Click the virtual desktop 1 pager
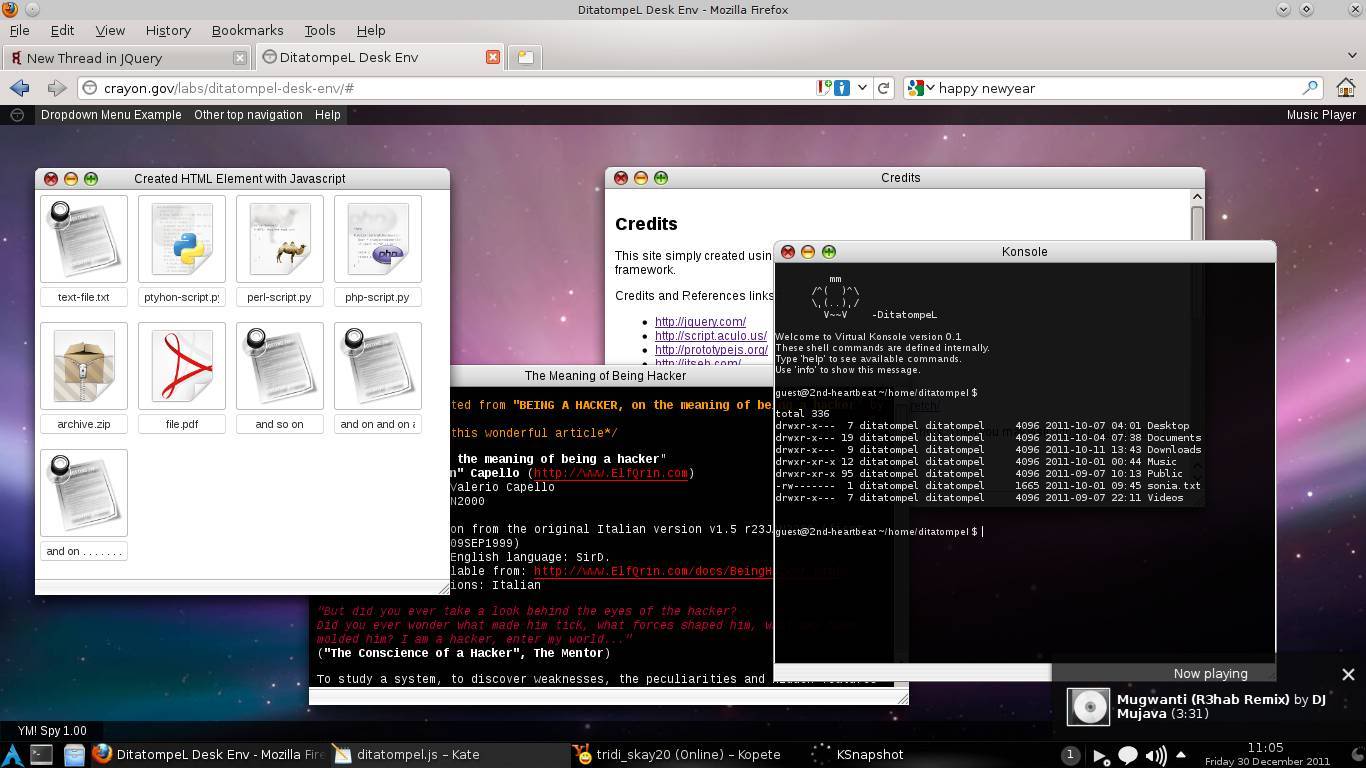Image resolution: width=1366 pixels, height=768 pixels. [x=1070, y=755]
